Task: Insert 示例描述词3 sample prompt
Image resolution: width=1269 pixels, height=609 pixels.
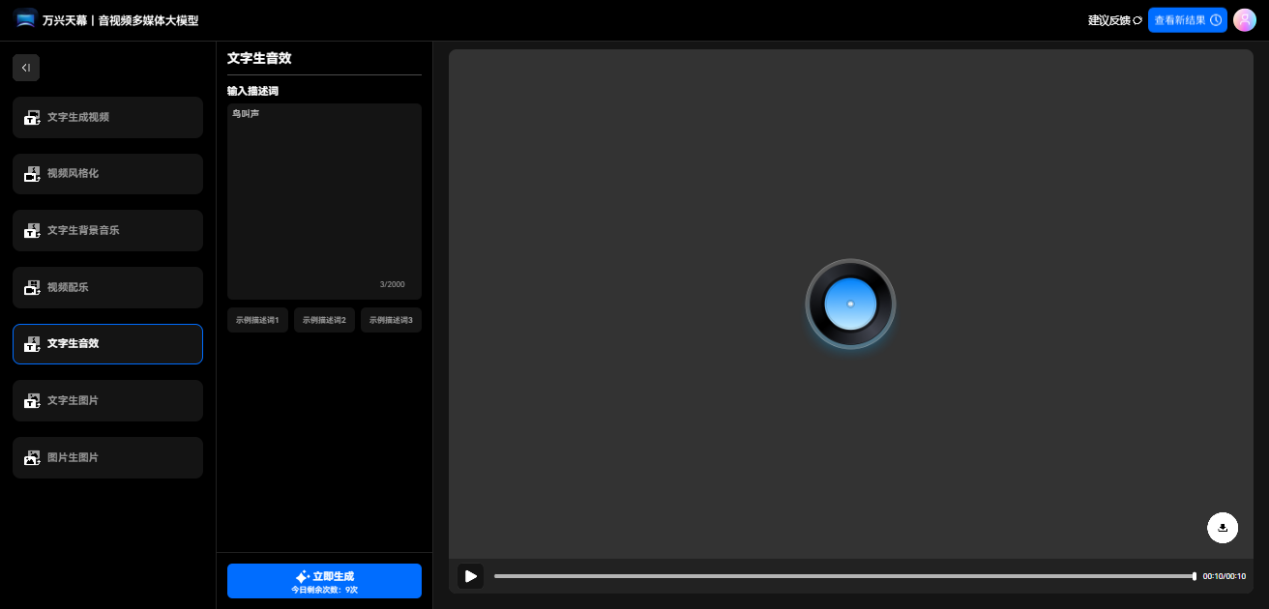Action: point(391,320)
